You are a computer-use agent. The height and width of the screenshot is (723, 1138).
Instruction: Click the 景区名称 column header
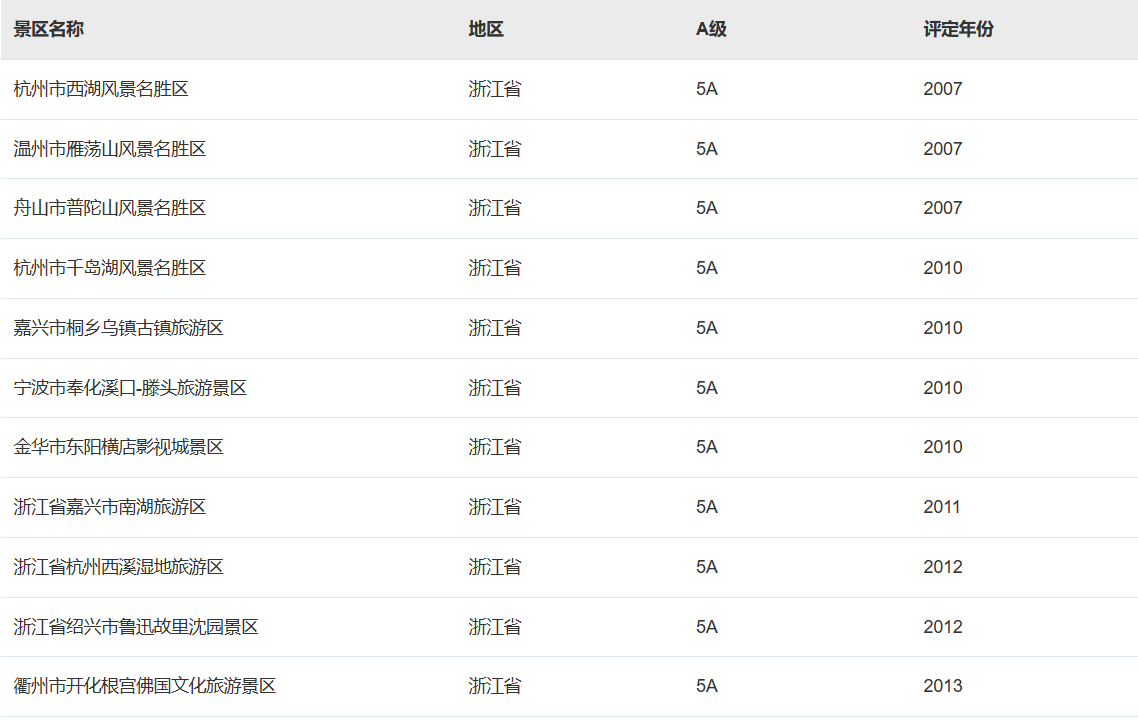(49, 29)
